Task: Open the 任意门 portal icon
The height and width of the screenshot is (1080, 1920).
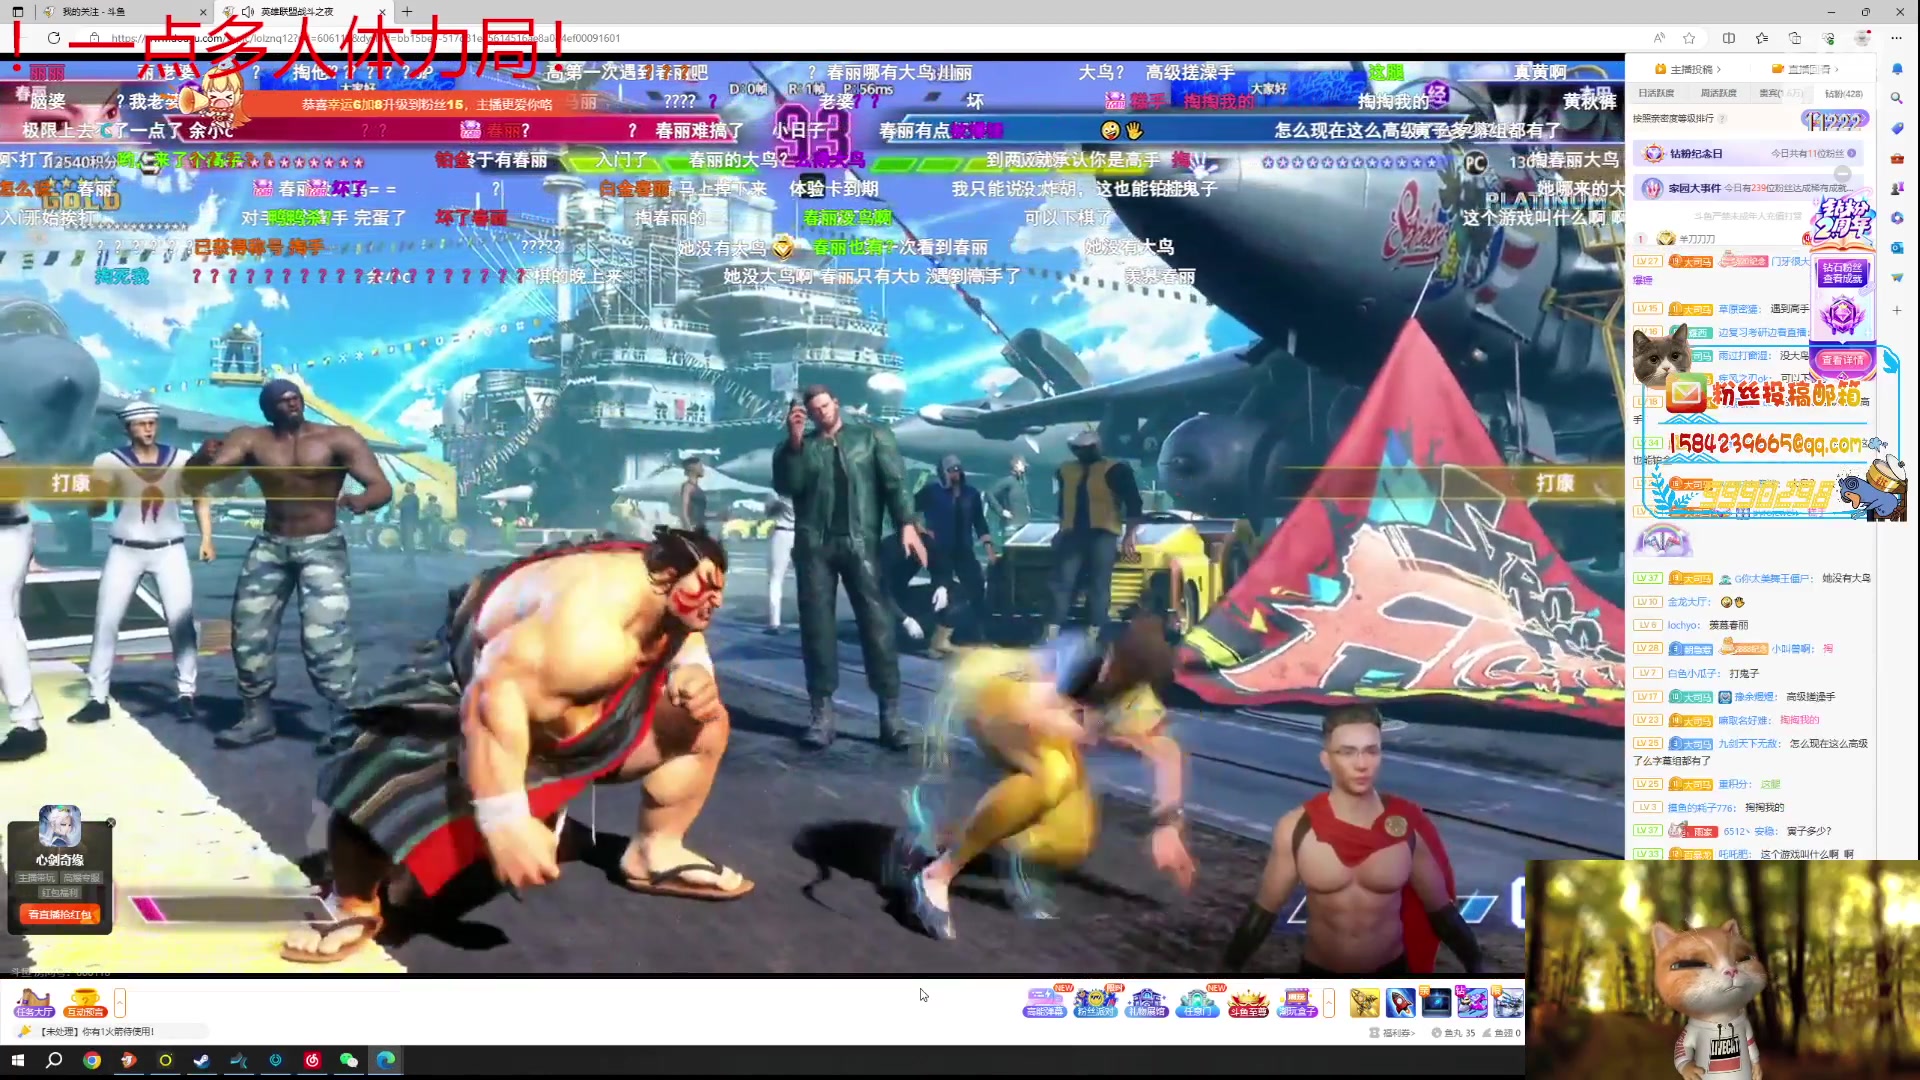Action: click(x=1197, y=1002)
